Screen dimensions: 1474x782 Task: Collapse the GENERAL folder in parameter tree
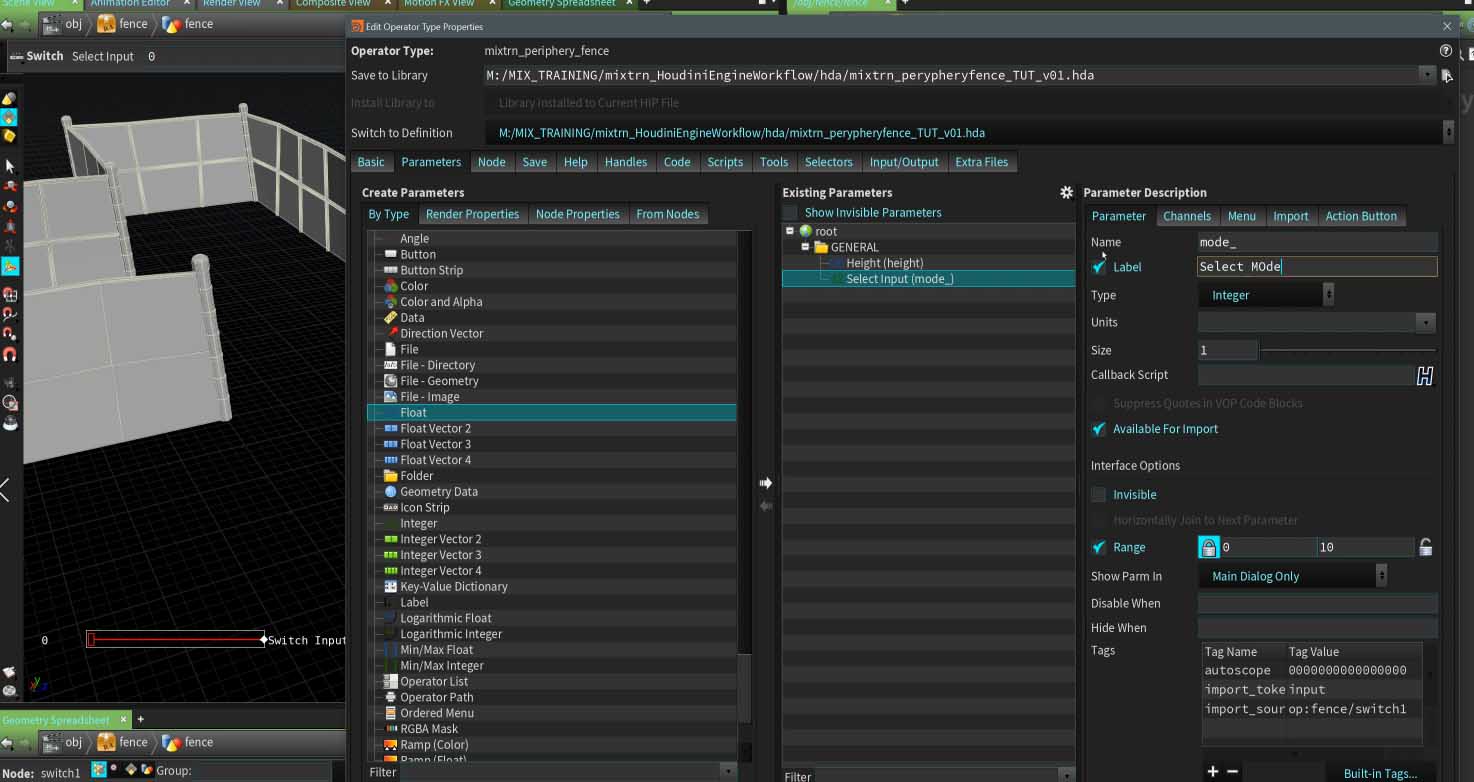coord(805,247)
